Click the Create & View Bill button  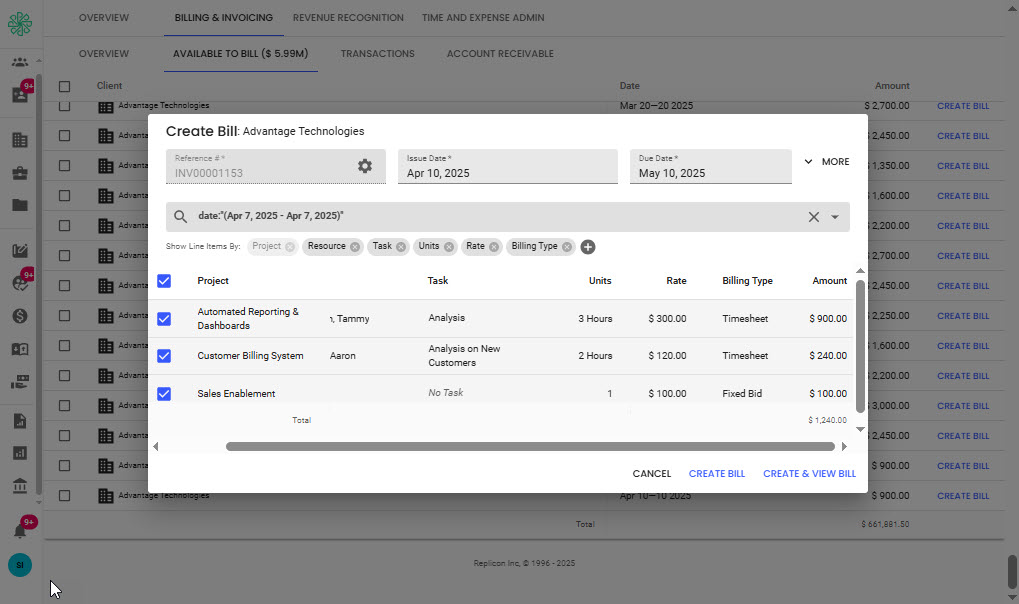click(x=809, y=474)
